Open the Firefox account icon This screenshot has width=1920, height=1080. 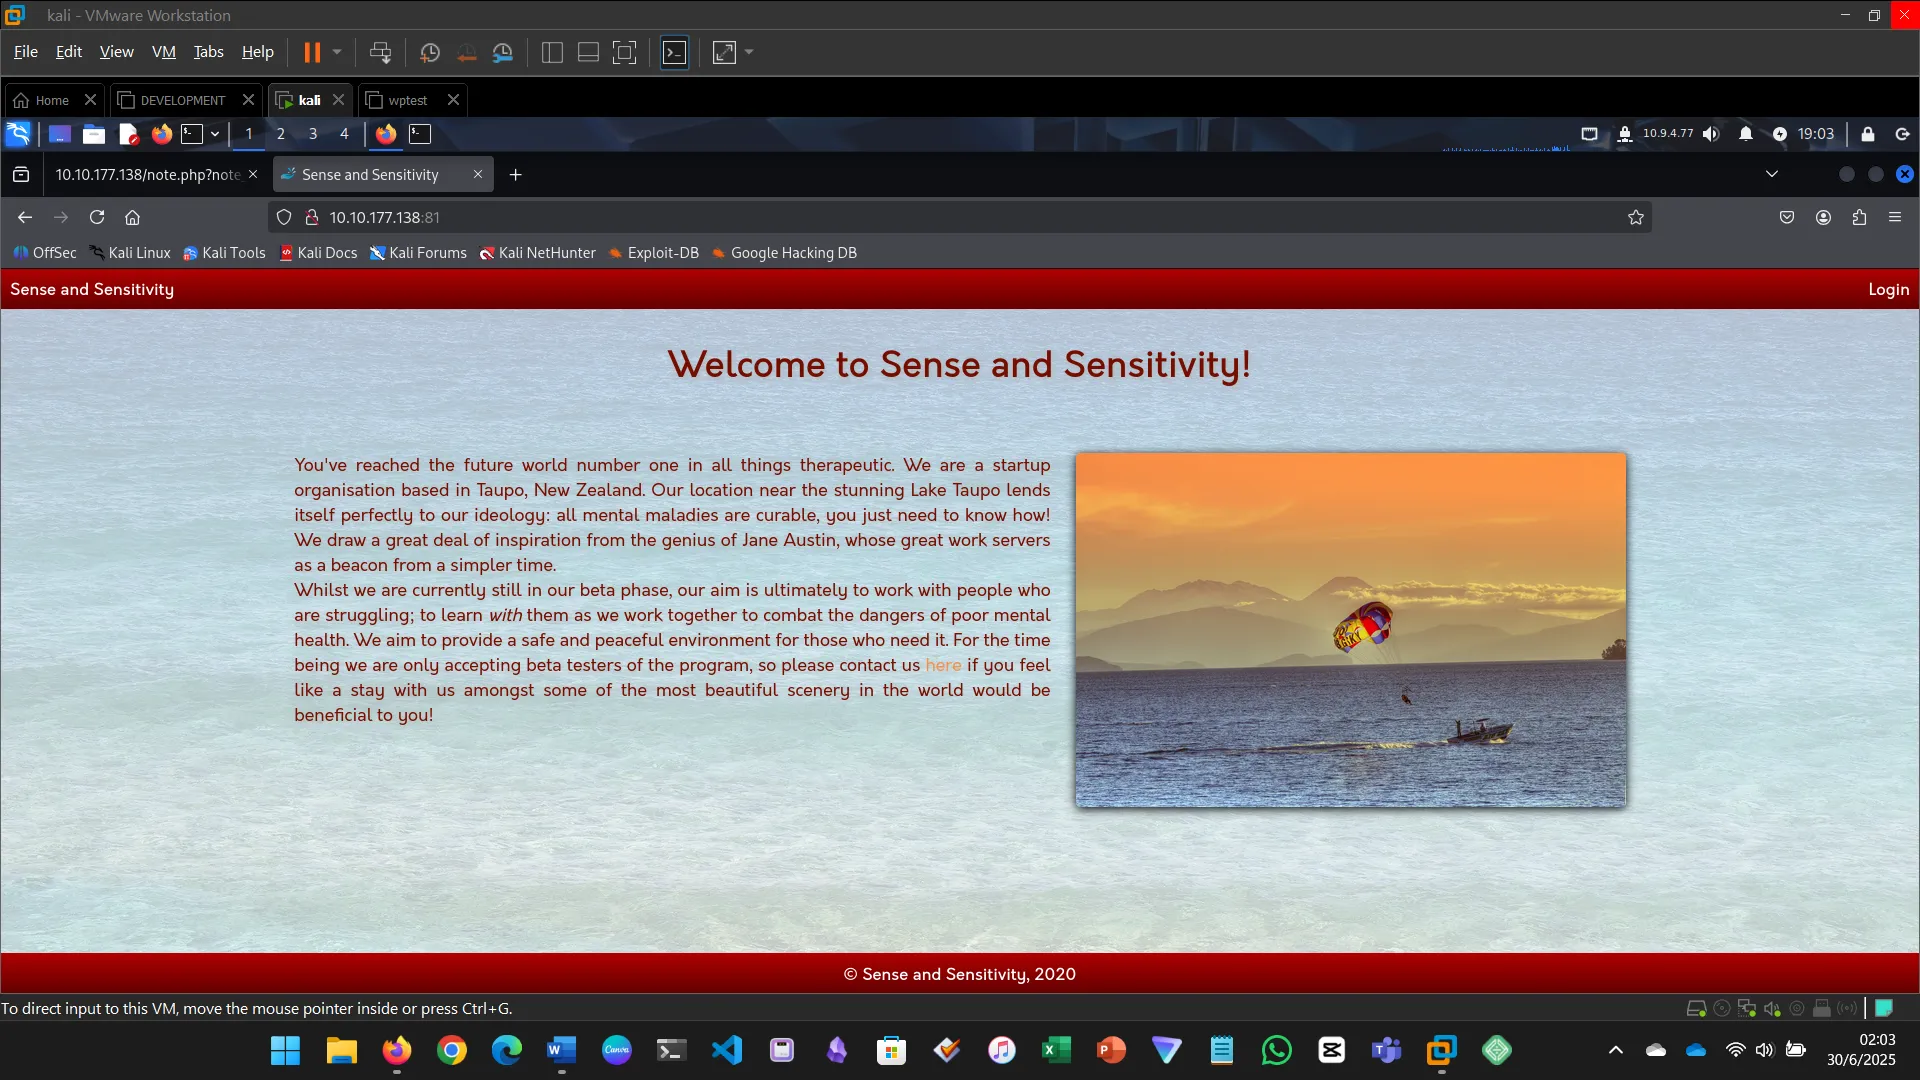click(x=1822, y=217)
